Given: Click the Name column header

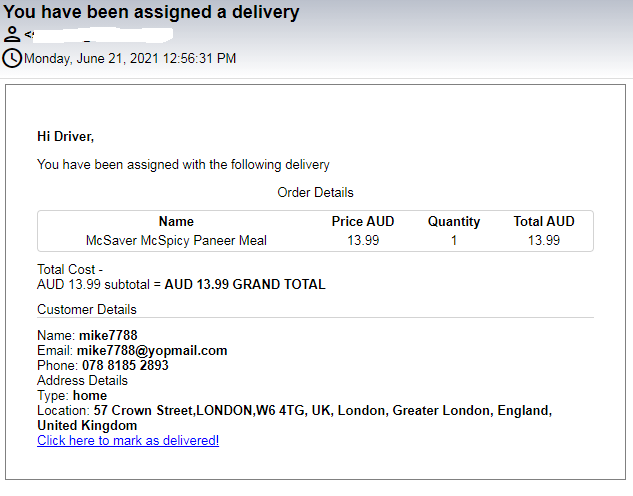Looking at the screenshot, I should (x=176, y=222).
